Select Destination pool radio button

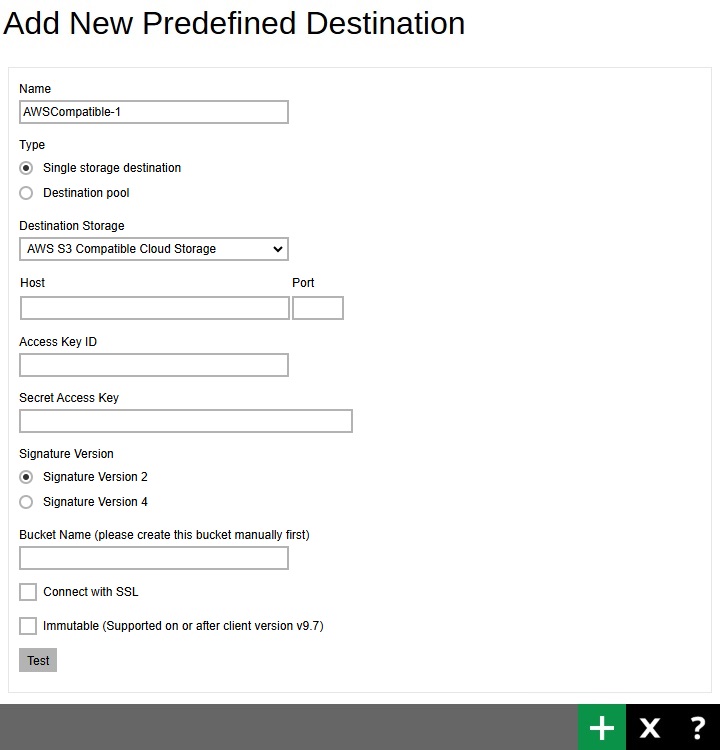(26, 193)
